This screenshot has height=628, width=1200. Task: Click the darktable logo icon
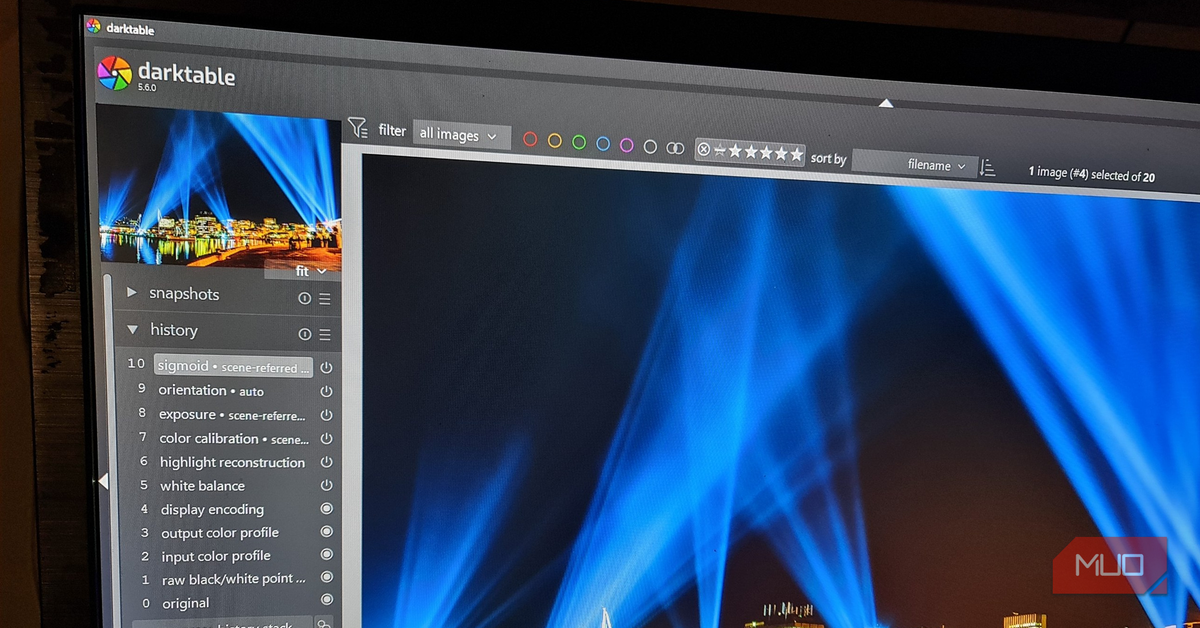point(114,73)
